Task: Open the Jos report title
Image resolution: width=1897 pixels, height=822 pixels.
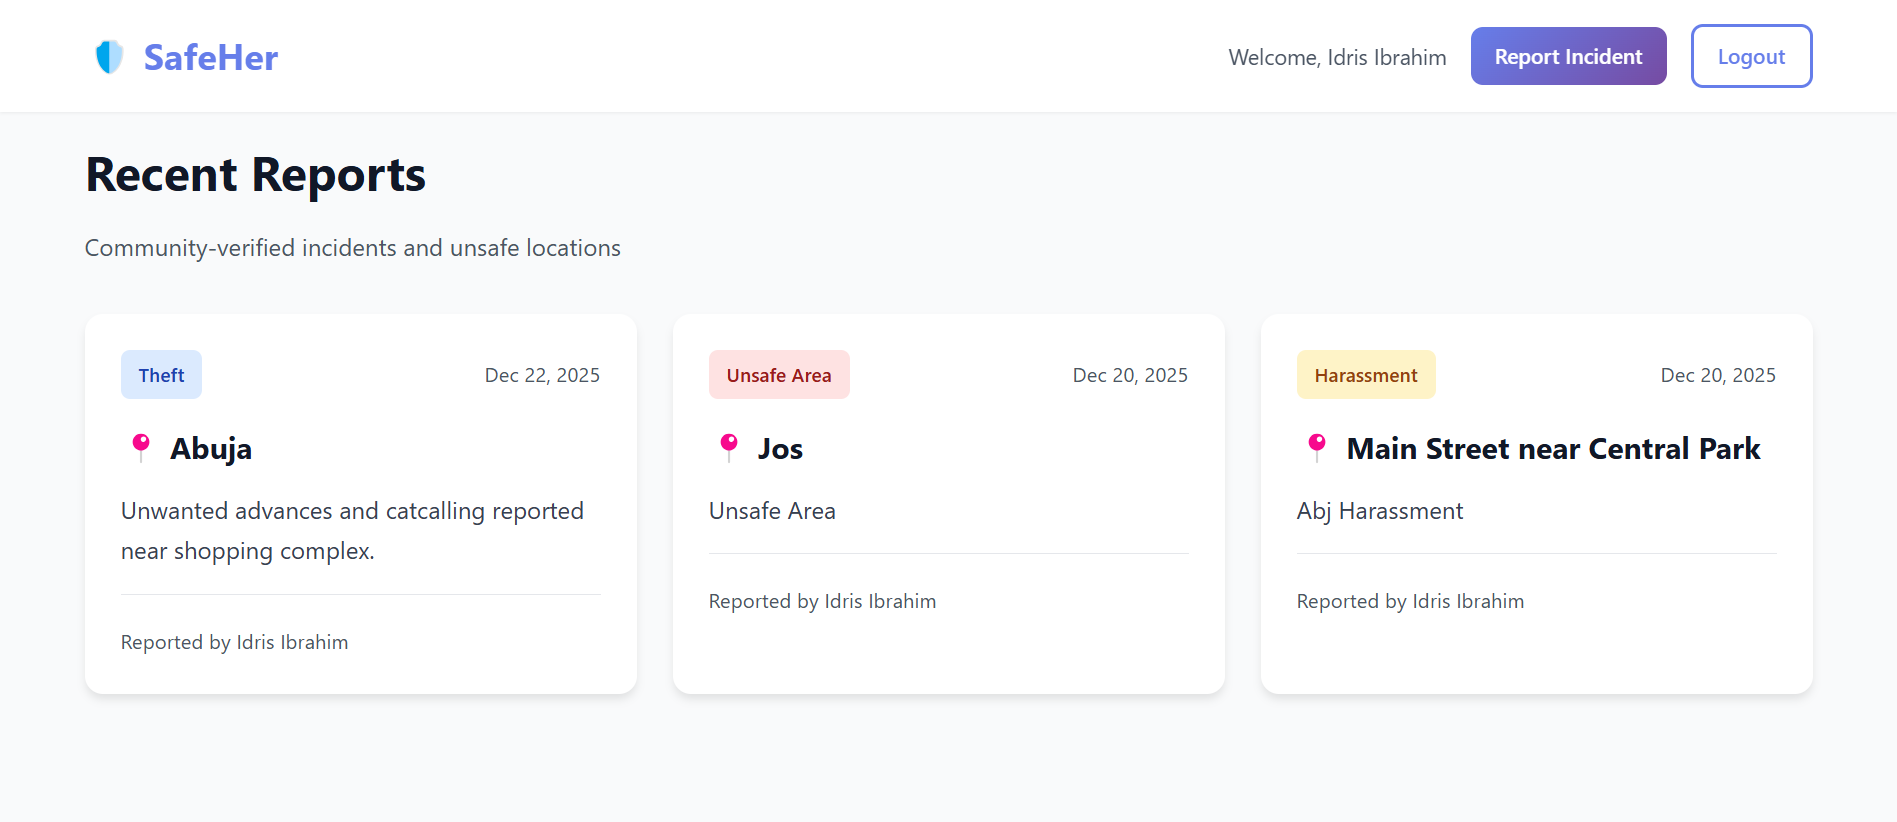Action: point(780,449)
